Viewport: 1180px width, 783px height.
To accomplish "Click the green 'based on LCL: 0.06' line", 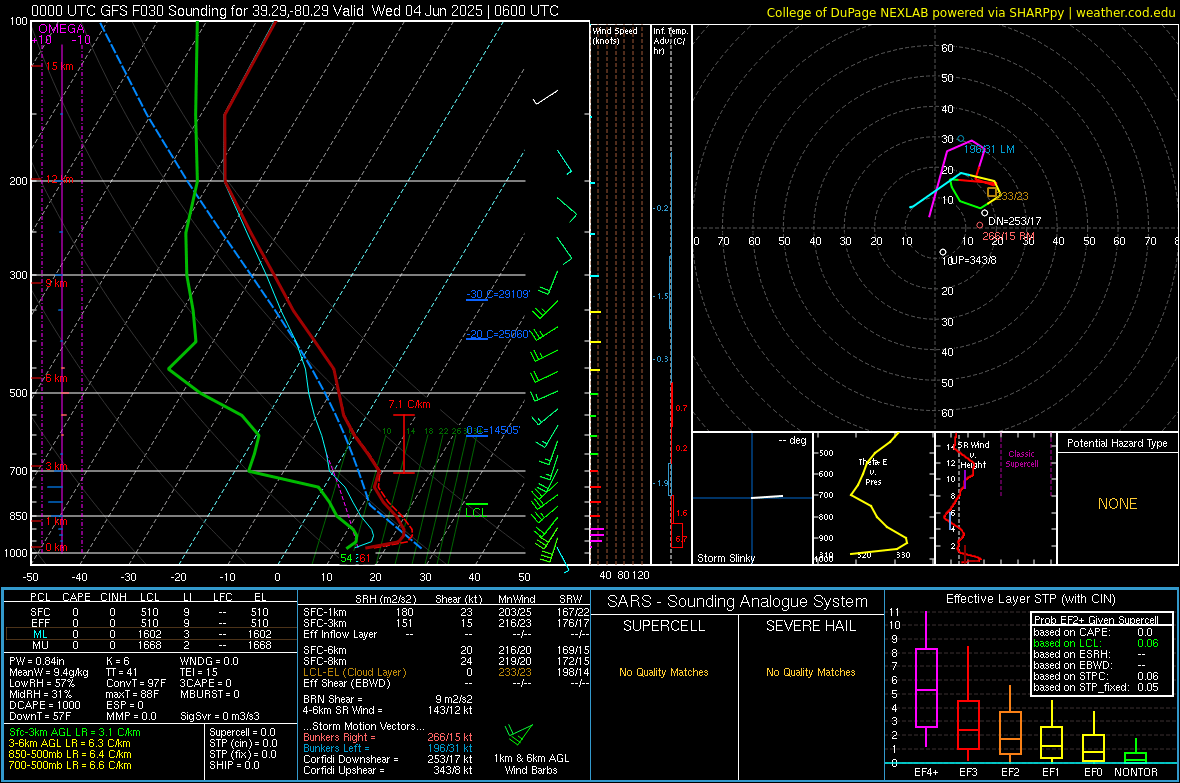I will click(1096, 643).
